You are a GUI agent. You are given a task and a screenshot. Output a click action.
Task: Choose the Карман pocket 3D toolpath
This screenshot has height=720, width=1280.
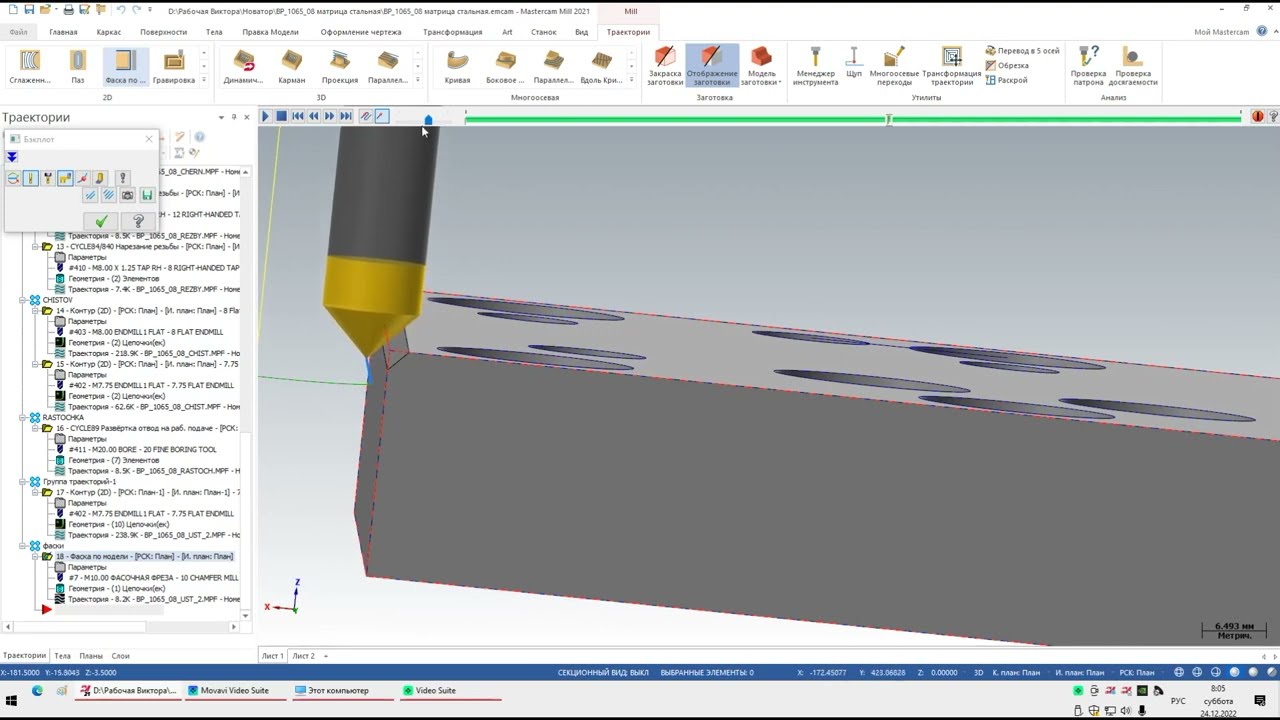[291, 66]
